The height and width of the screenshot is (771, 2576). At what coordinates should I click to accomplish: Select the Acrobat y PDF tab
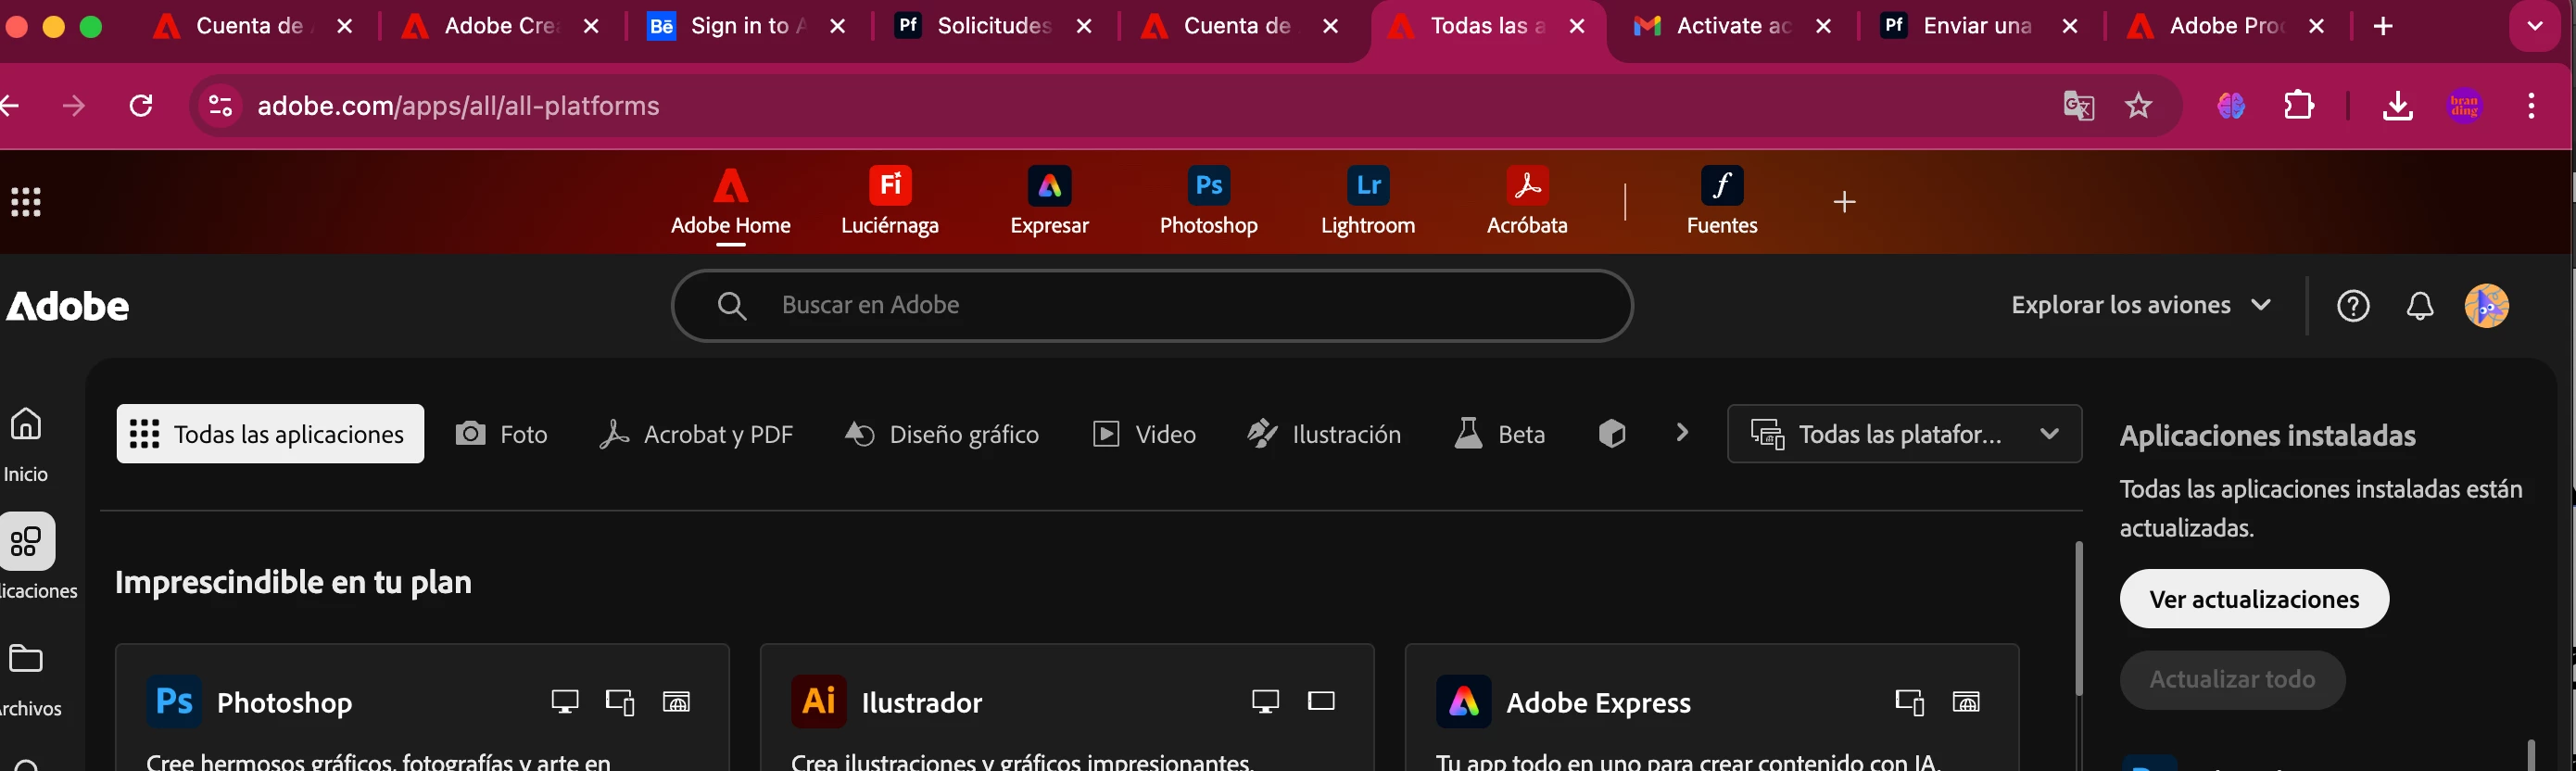click(x=695, y=434)
